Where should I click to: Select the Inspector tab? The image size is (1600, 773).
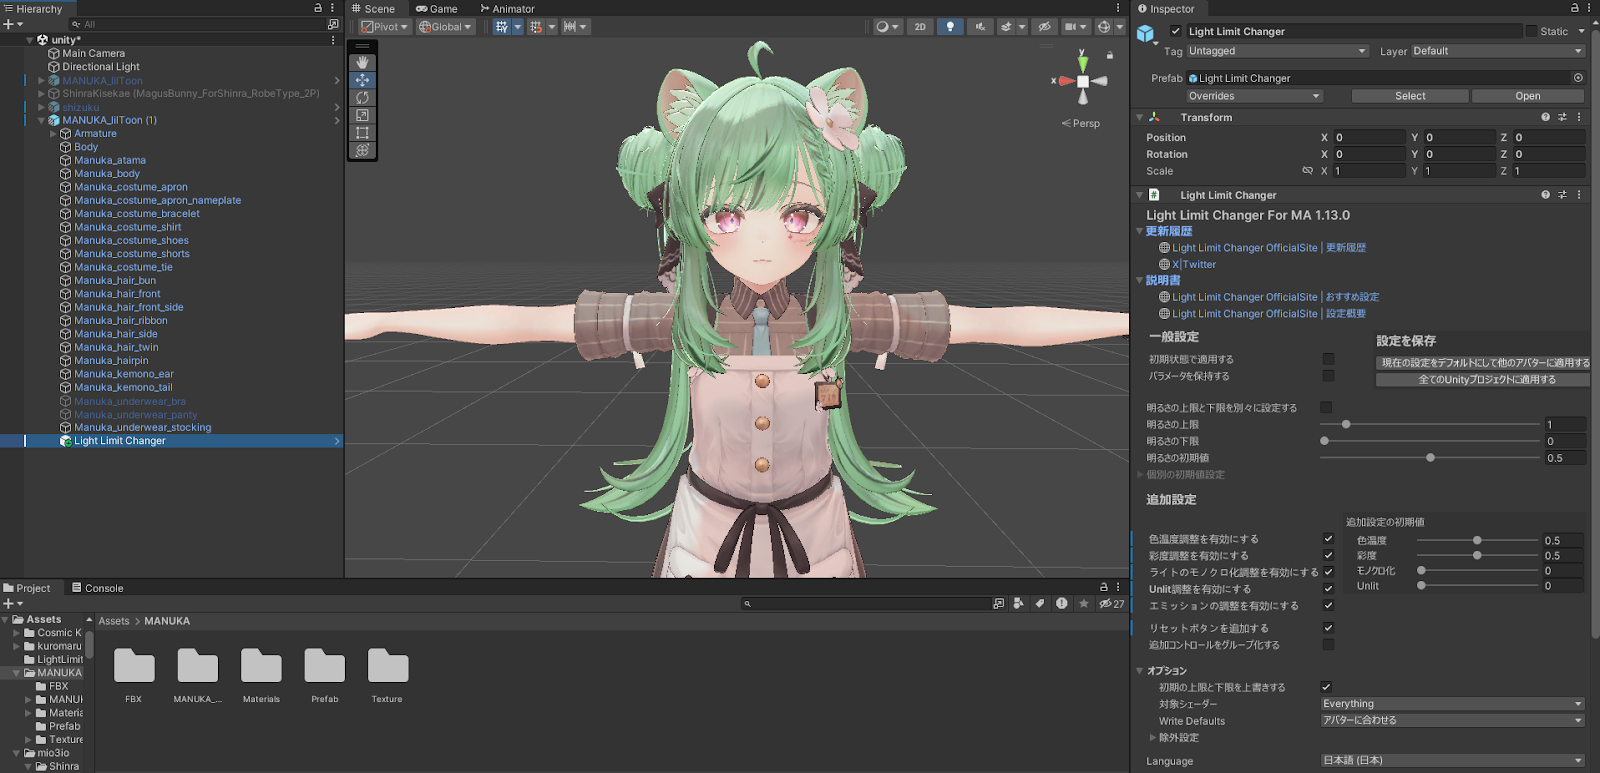tap(1166, 9)
